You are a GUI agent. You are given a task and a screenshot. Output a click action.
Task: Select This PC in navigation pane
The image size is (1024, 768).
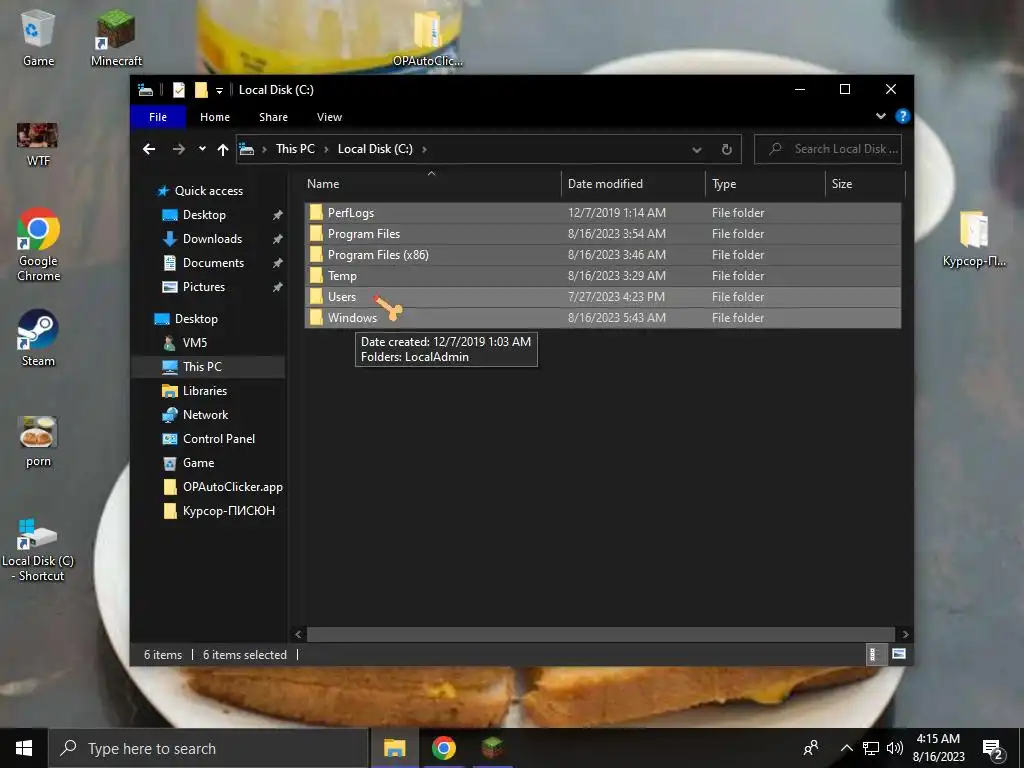pyautogui.click(x=208, y=367)
